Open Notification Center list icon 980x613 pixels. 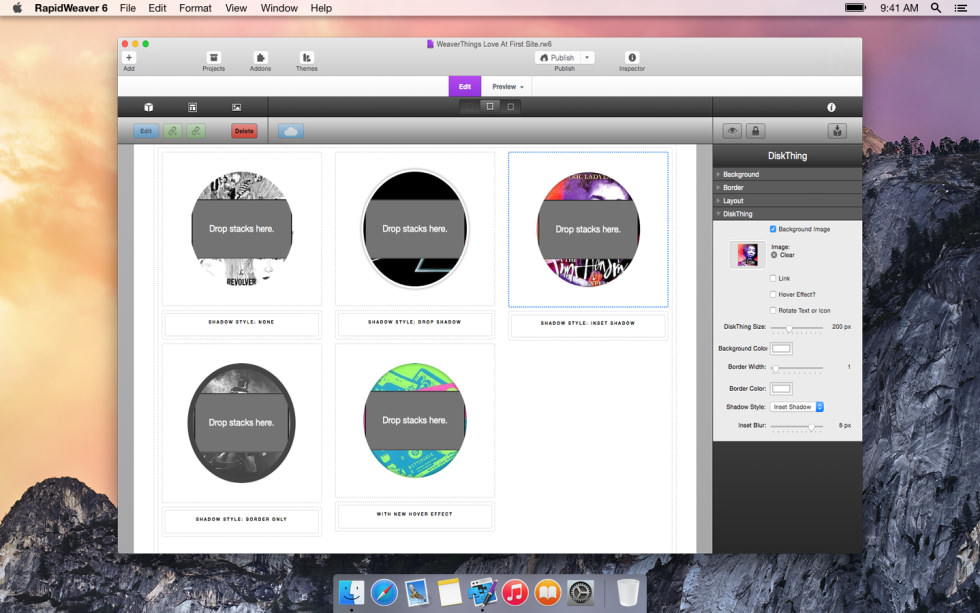tap(961, 8)
